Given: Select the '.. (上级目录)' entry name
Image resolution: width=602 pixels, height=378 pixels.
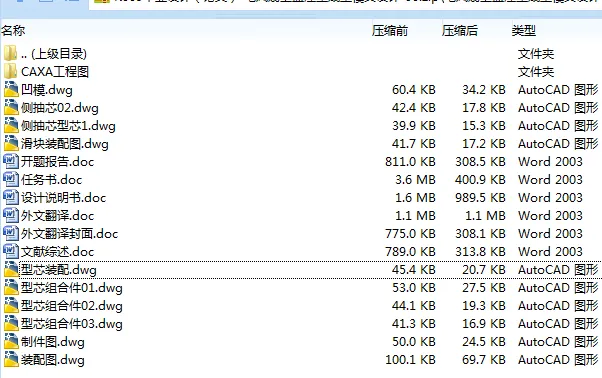Looking at the screenshot, I should click(x=54, y=54).
